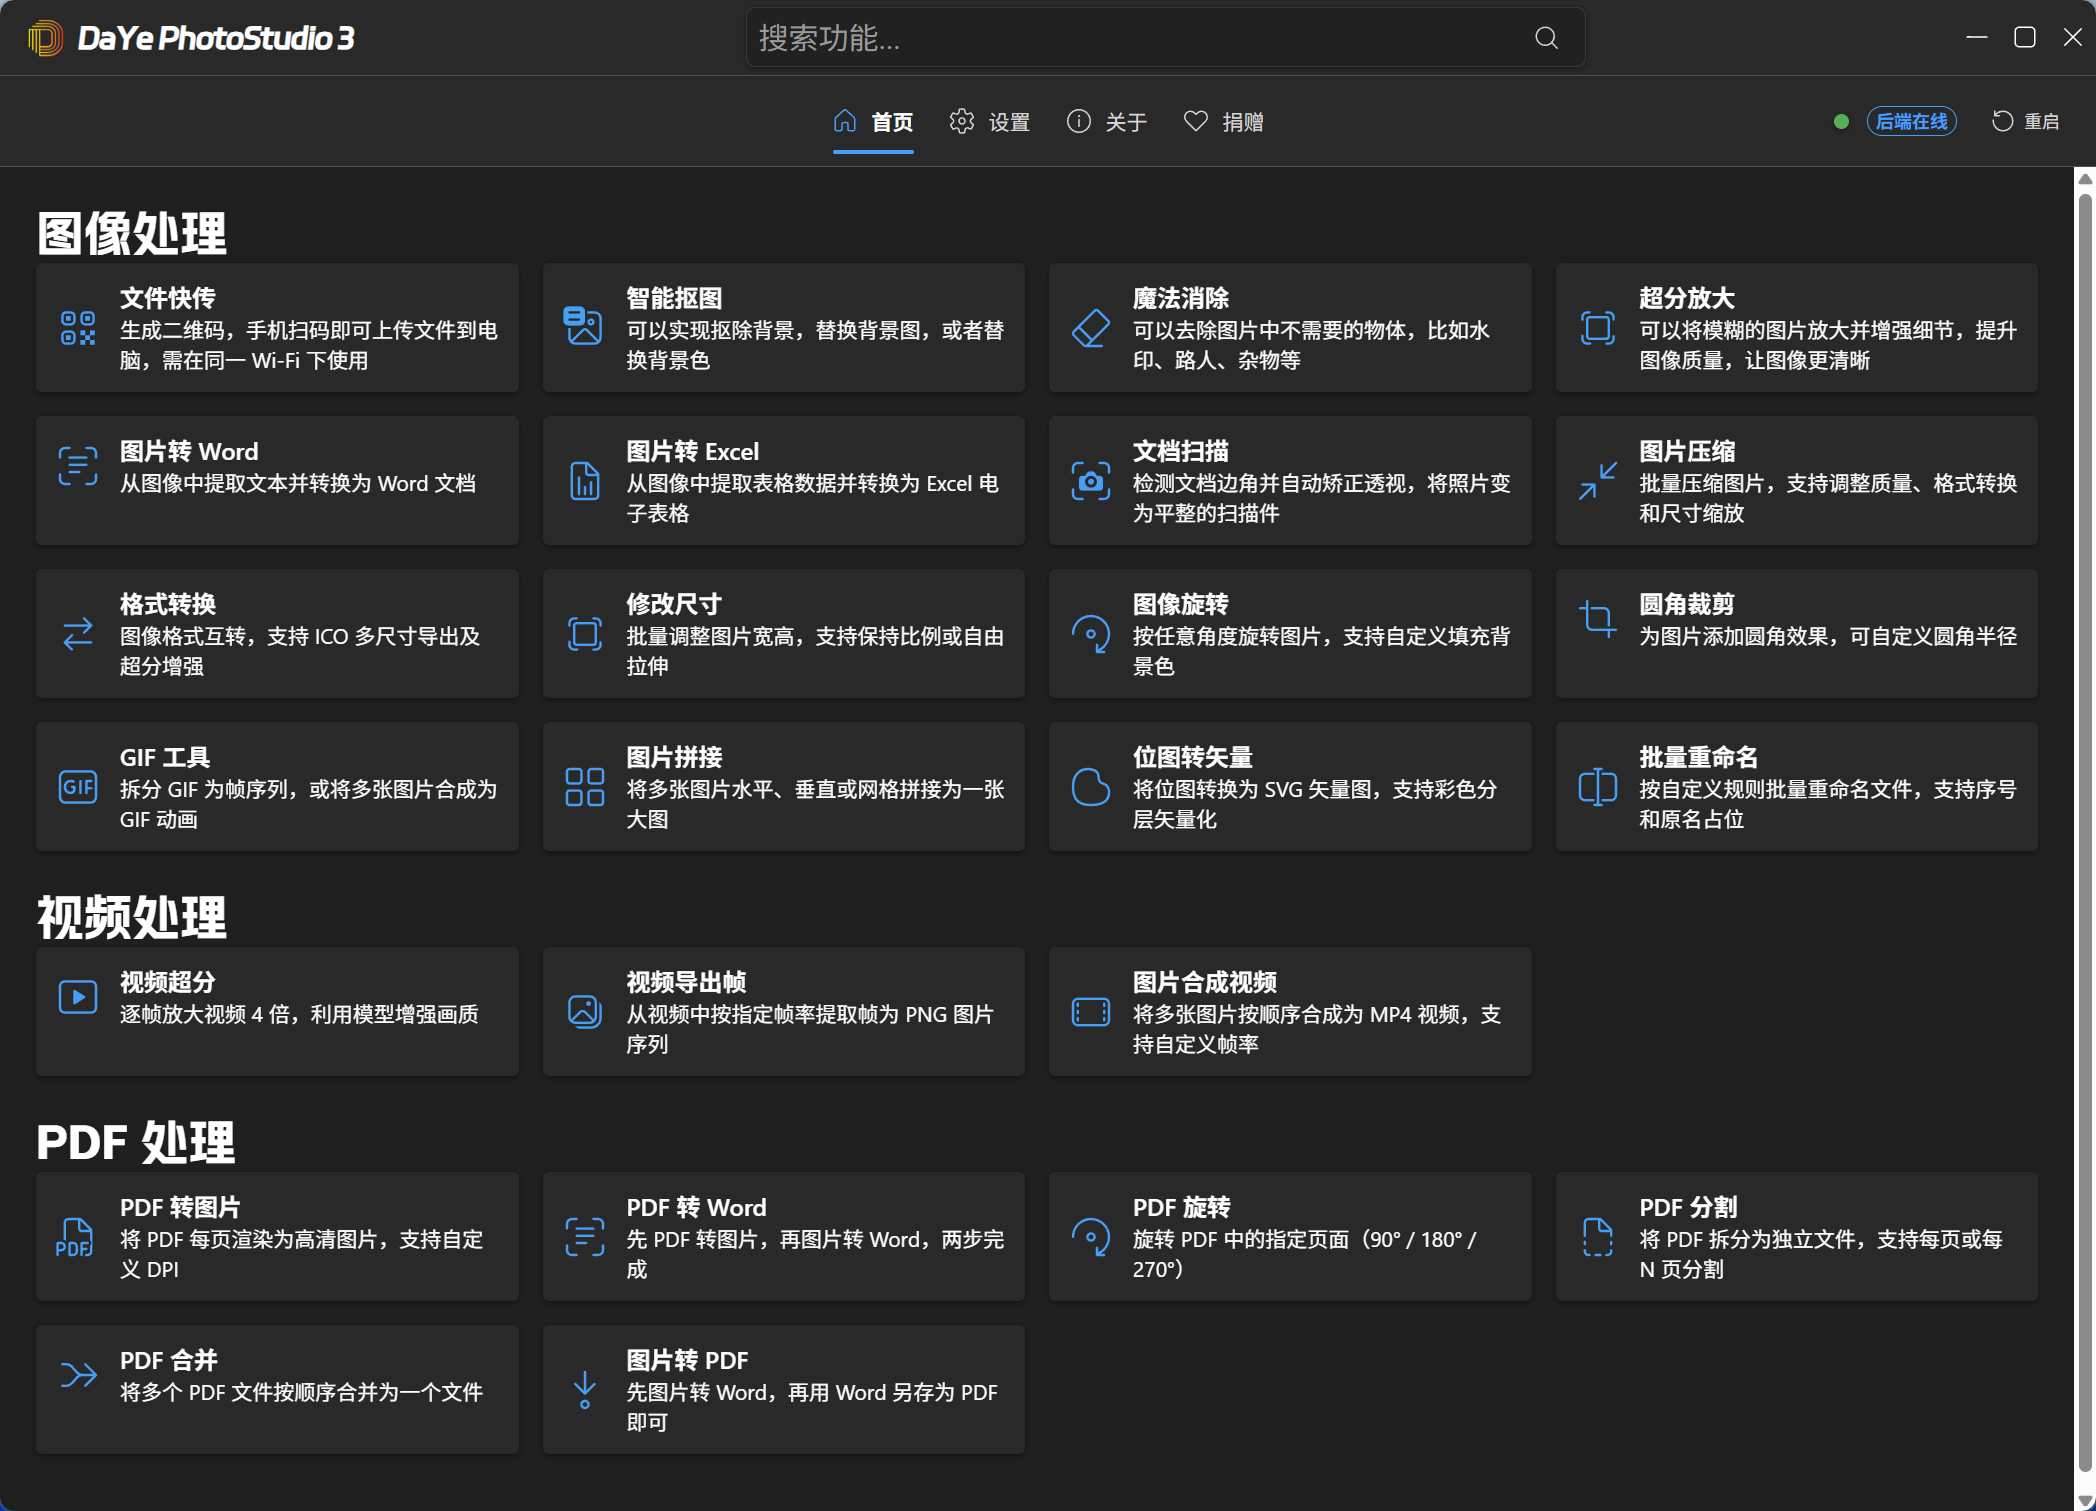This screenshot has height=1511, width=2096.
Task: Click the 图片转 Excel document icon
Action: (584, 481)
